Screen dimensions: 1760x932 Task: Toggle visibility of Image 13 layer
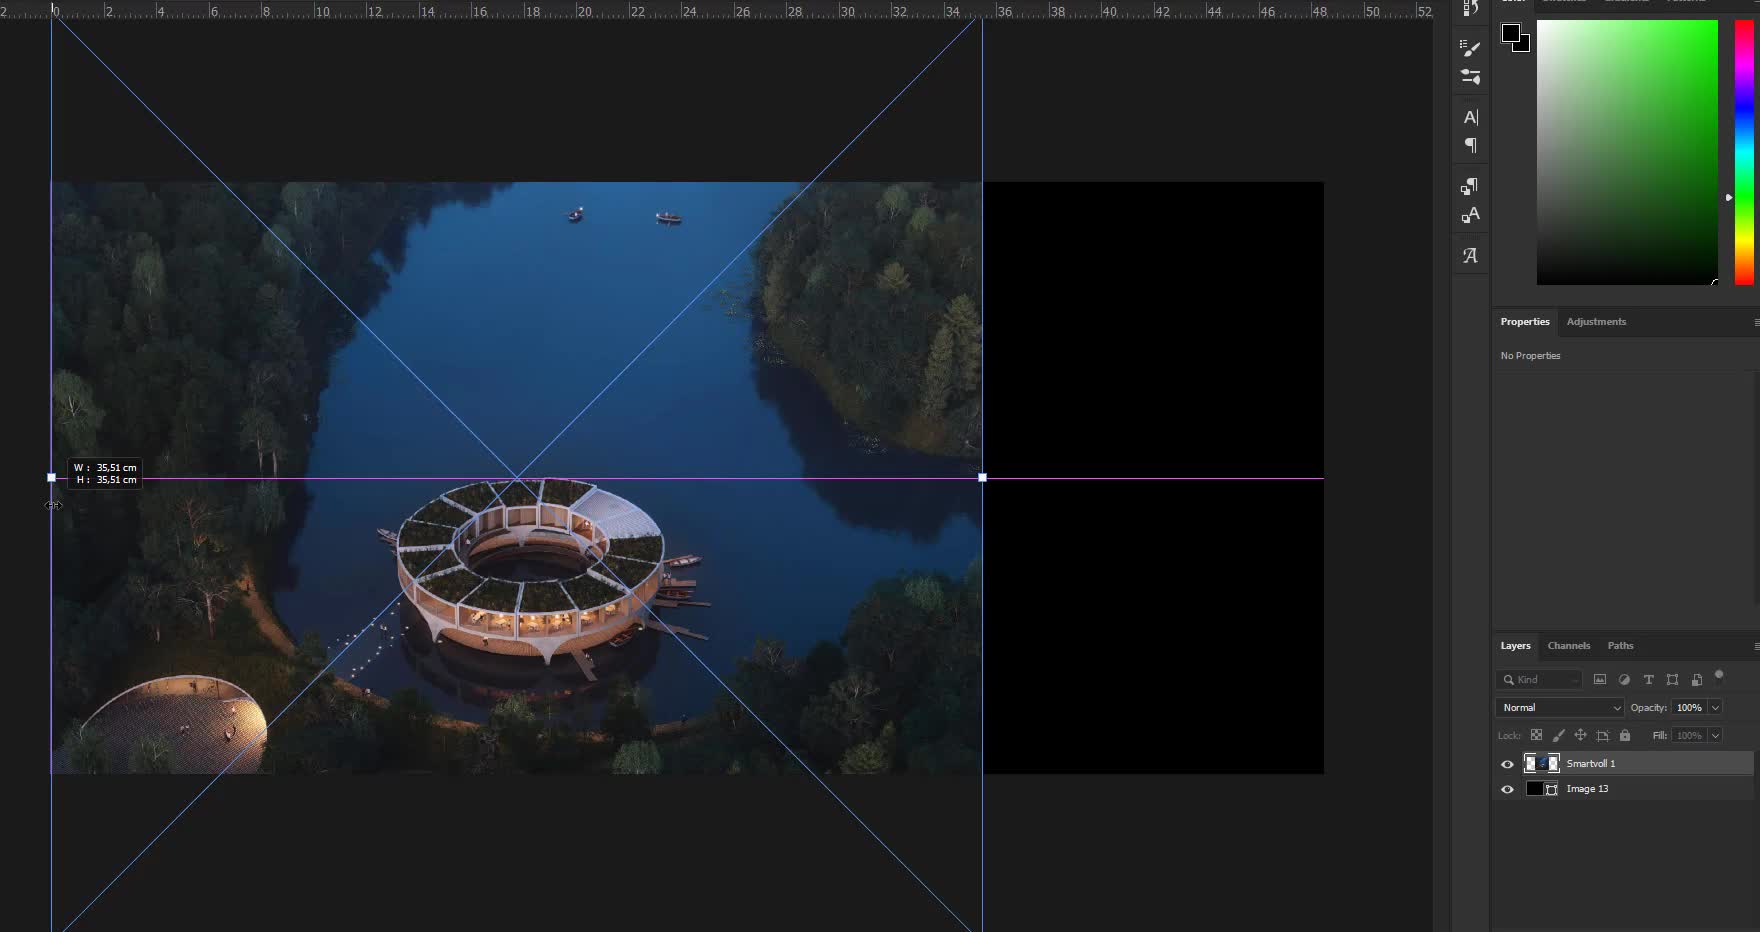pos(1507,789)
